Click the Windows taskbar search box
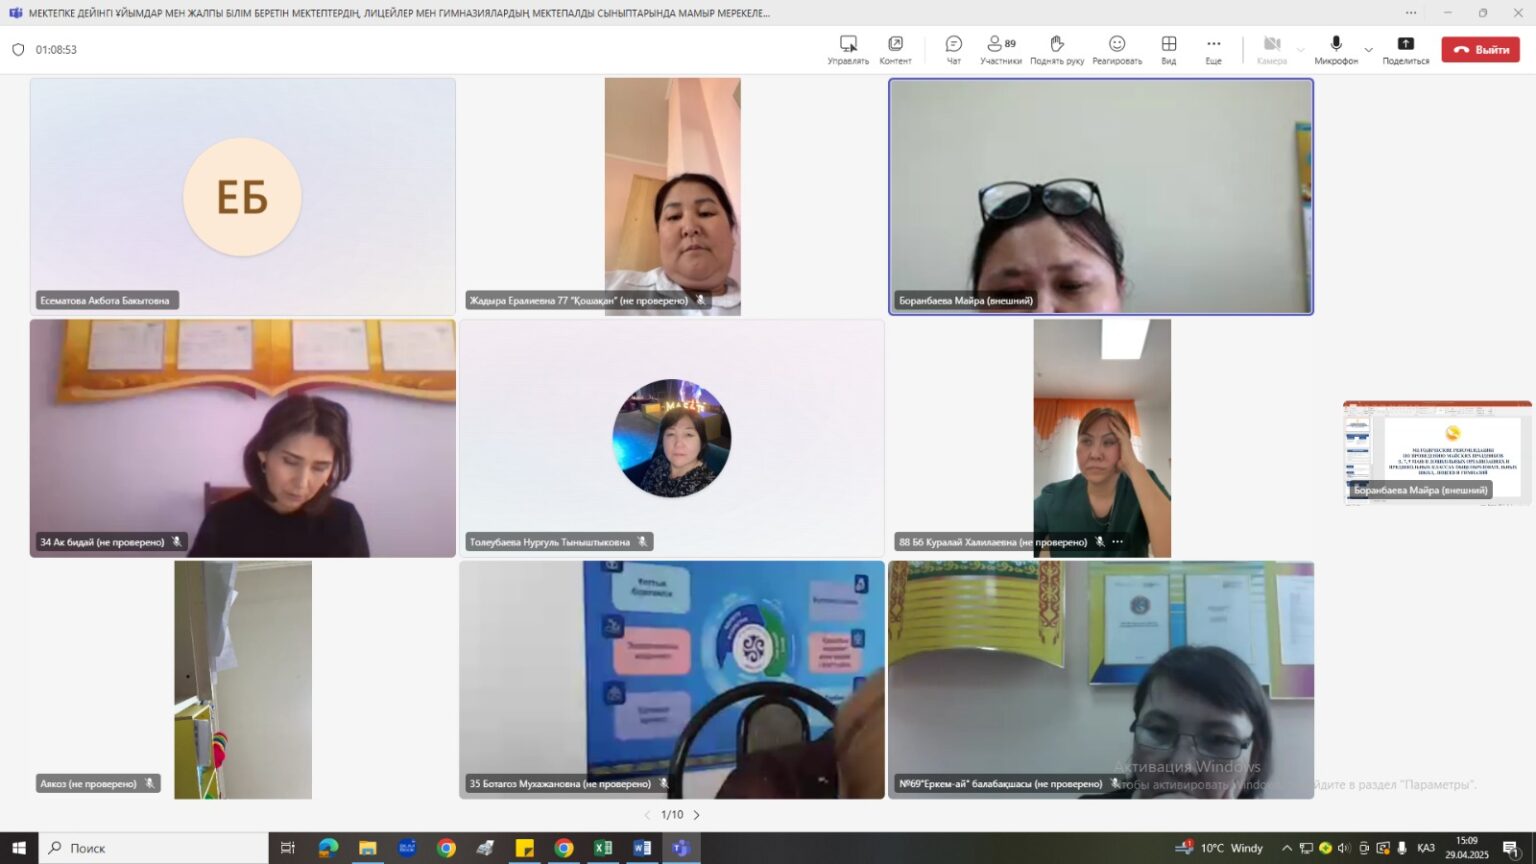Screen dimensions: 1536x864 155,848
